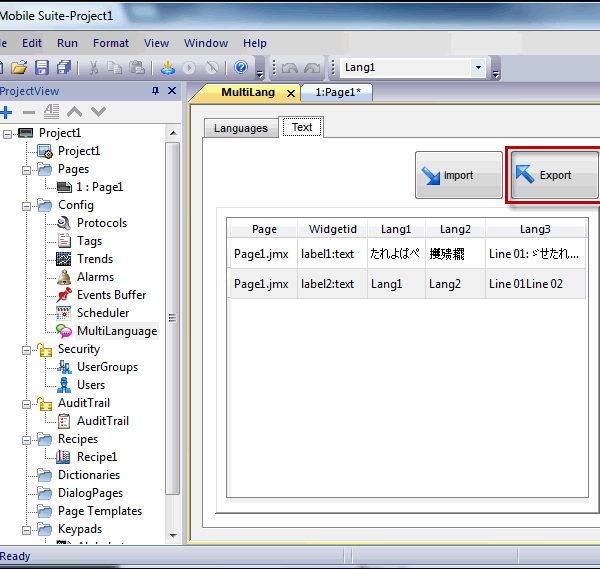The width and height of the screenshot is (600, 569).
Task: Add item with blue plus icon
Action: point(6,112)
